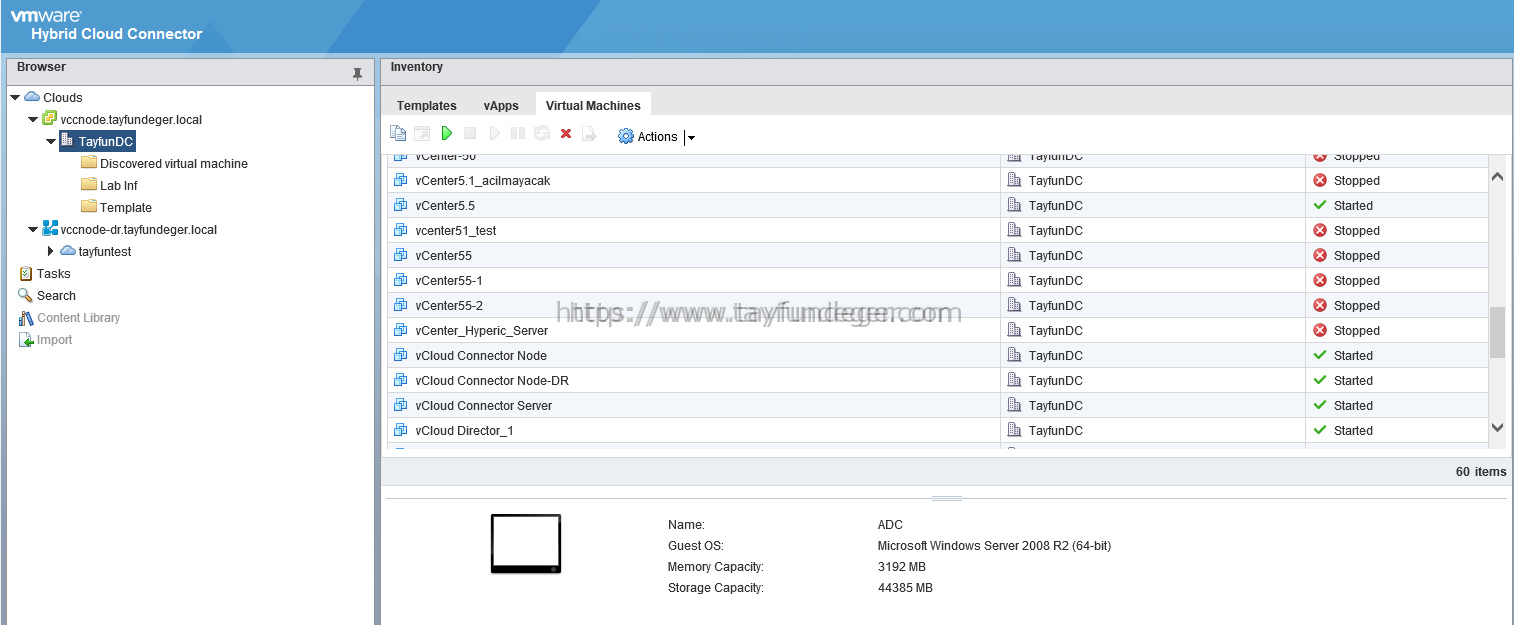
Task: Collapse the Clouds tree node
Action: 15,98
